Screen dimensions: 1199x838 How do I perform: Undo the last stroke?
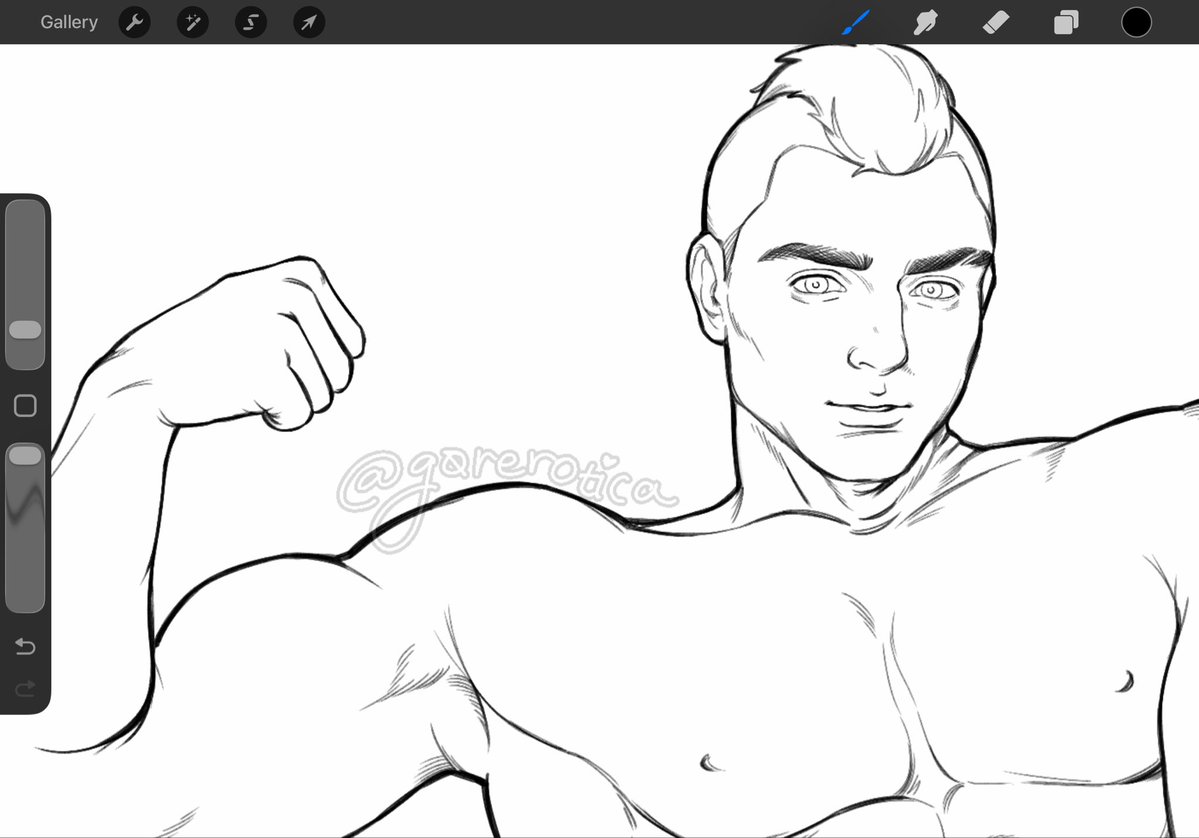25,647
